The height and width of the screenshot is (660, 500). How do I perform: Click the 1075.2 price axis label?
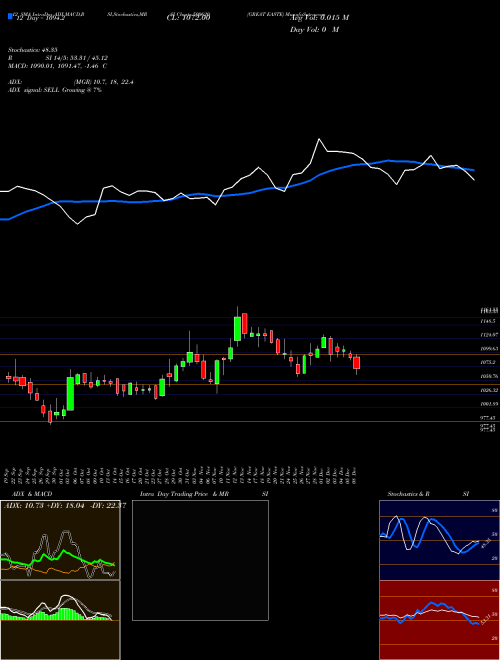[490, 362]
